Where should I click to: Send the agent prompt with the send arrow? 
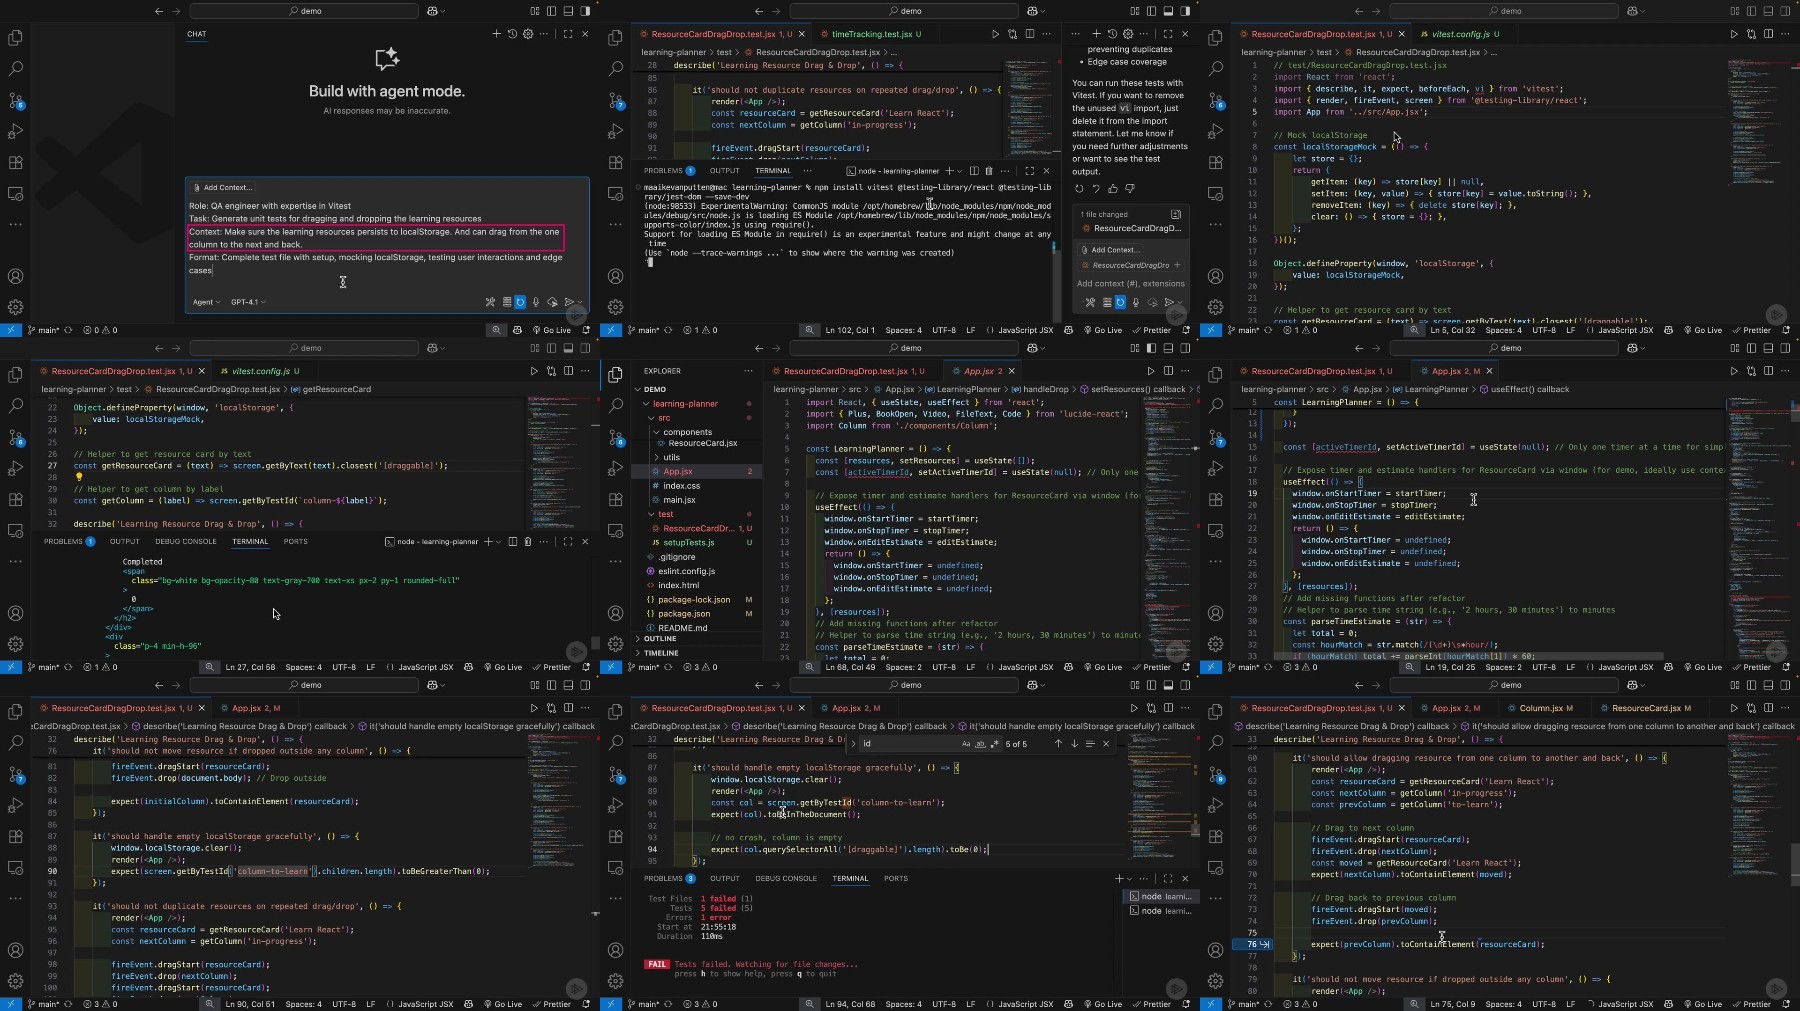pyautogui.click(x=569, y=302)
